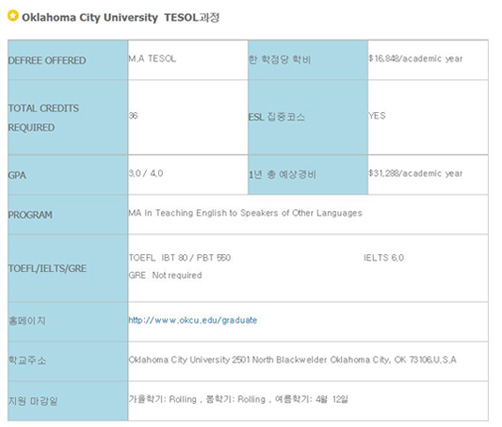The image size is (502, 427).
Task: Select the TOTAL CREDITS REQUIRED label
Action: click(x=43, y=118)
